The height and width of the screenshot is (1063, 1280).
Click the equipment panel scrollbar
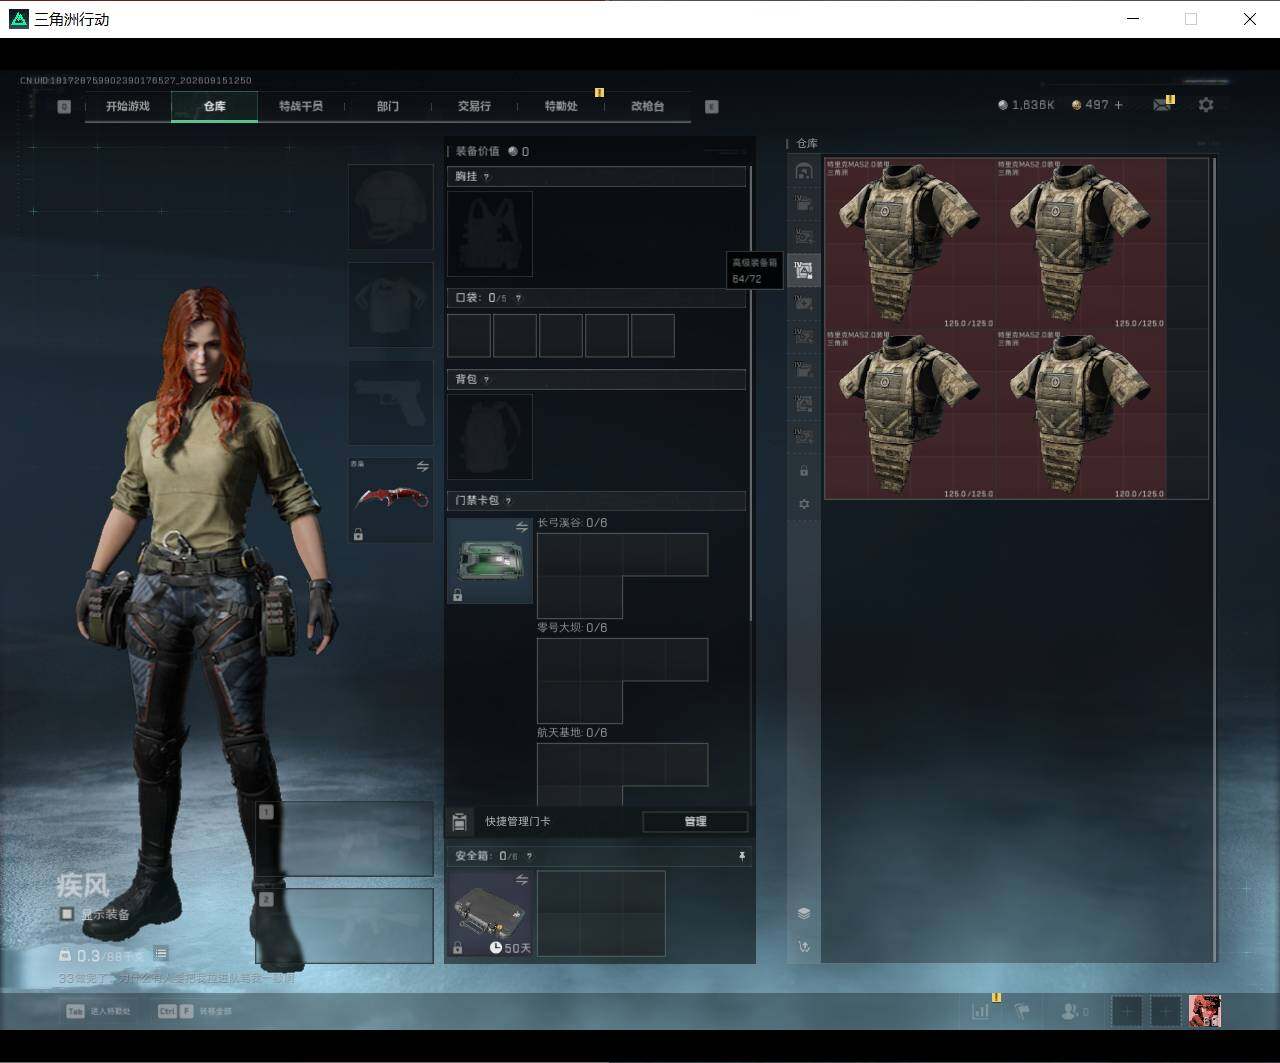click(751, 395)
